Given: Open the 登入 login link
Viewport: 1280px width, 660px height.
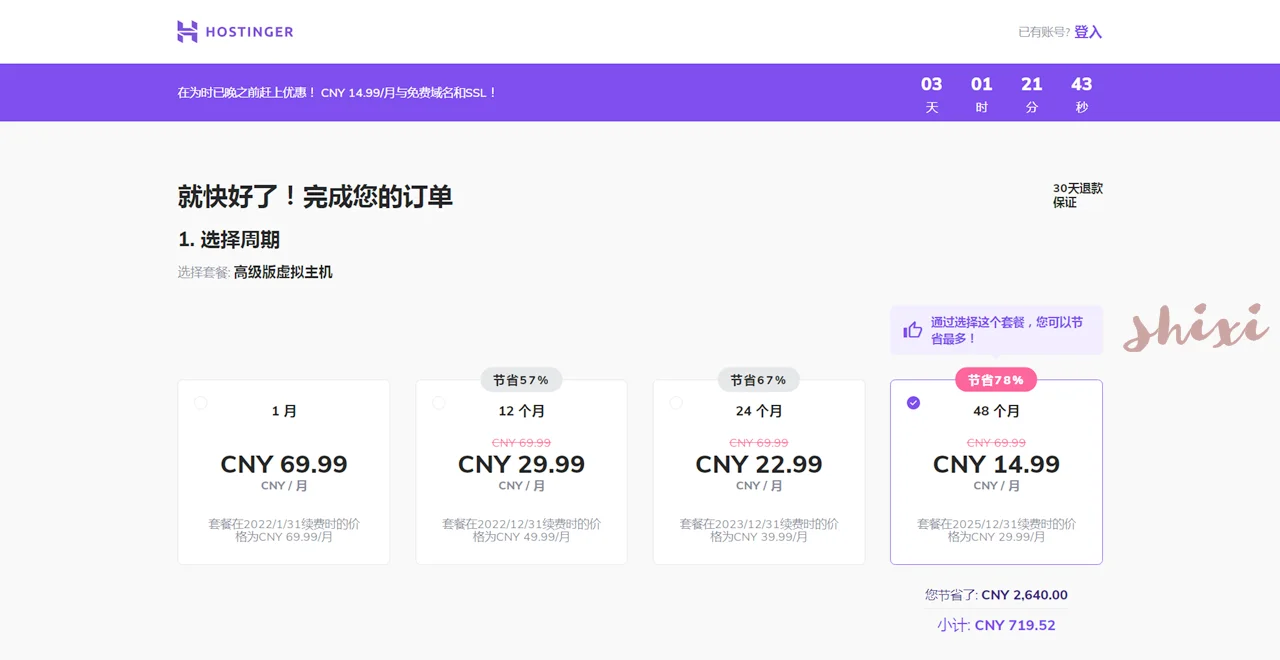Looking at the screenshot, I should tap(1088, 32).
